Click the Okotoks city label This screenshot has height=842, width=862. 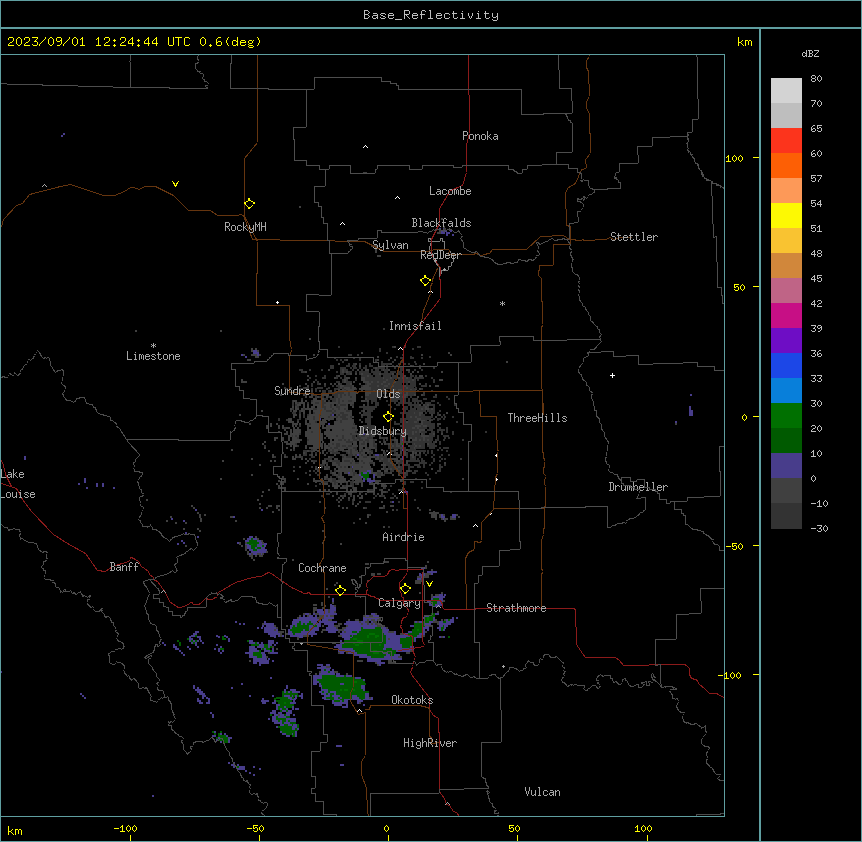(412, 700)
